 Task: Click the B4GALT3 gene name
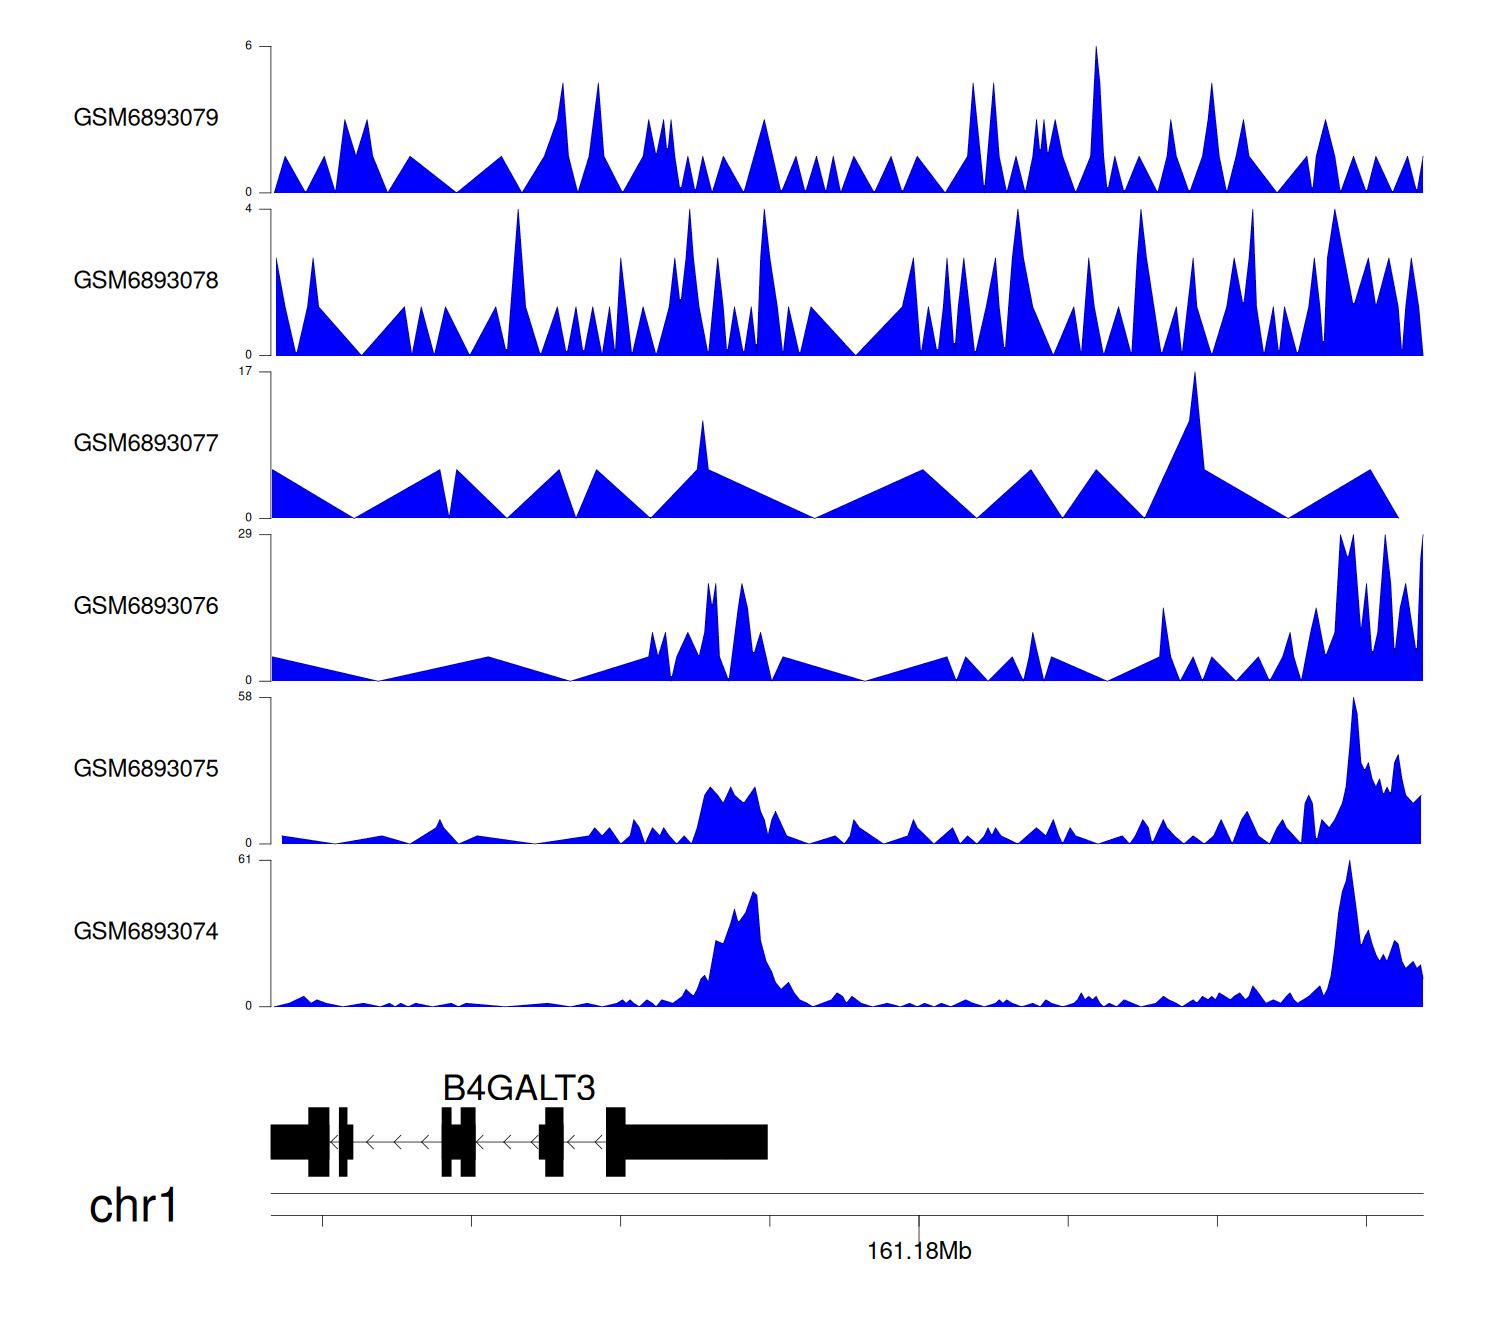point(518,1088)
